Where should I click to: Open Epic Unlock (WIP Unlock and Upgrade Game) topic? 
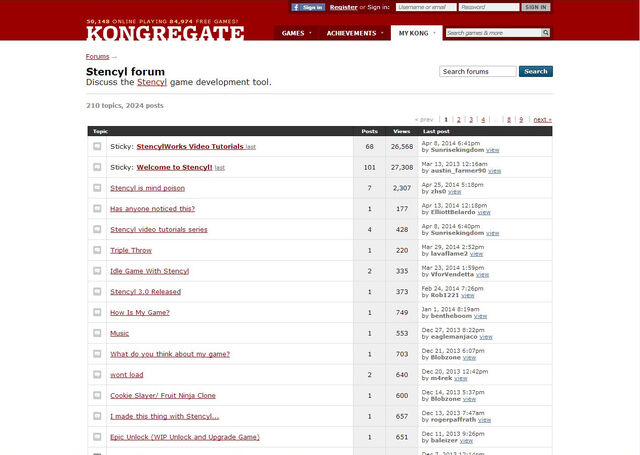(x=184, y=437)
